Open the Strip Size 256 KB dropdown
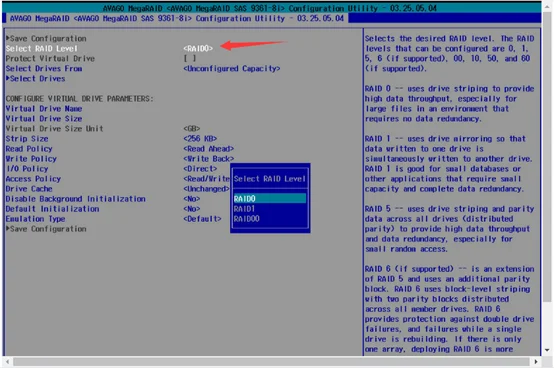This screenshot has height=368, width=554. 200,138
